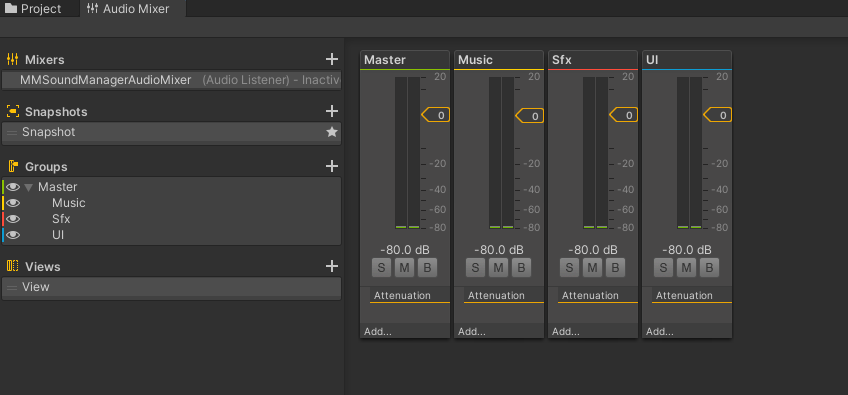848x395 pixels.
Task: Click the UI volume fader handle
Action: point(718,115)
